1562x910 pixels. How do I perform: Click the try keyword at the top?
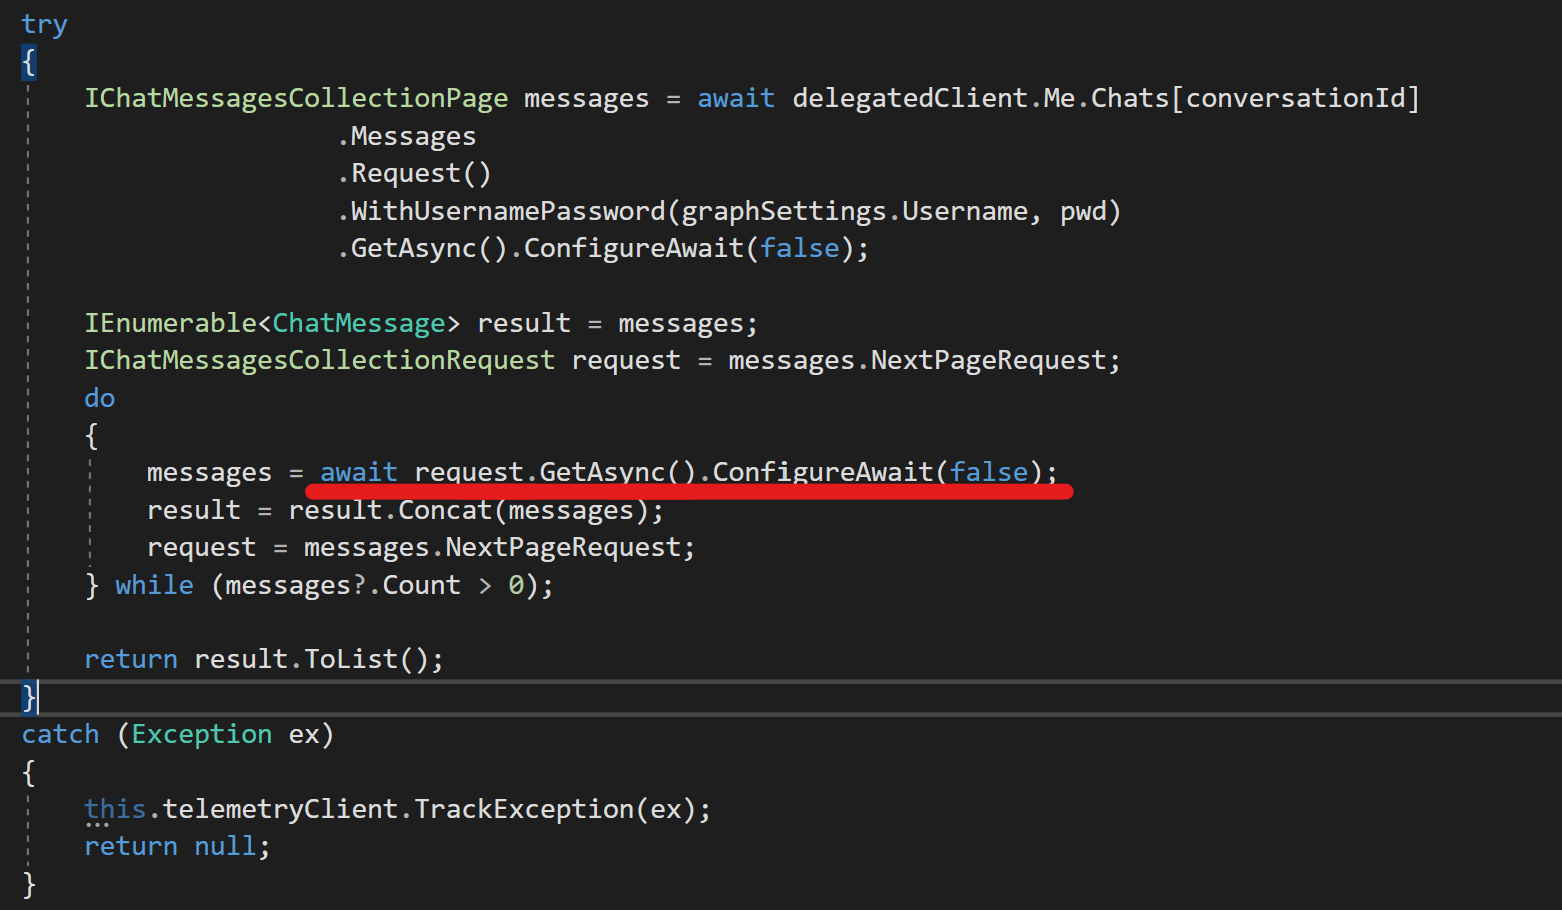44,23
